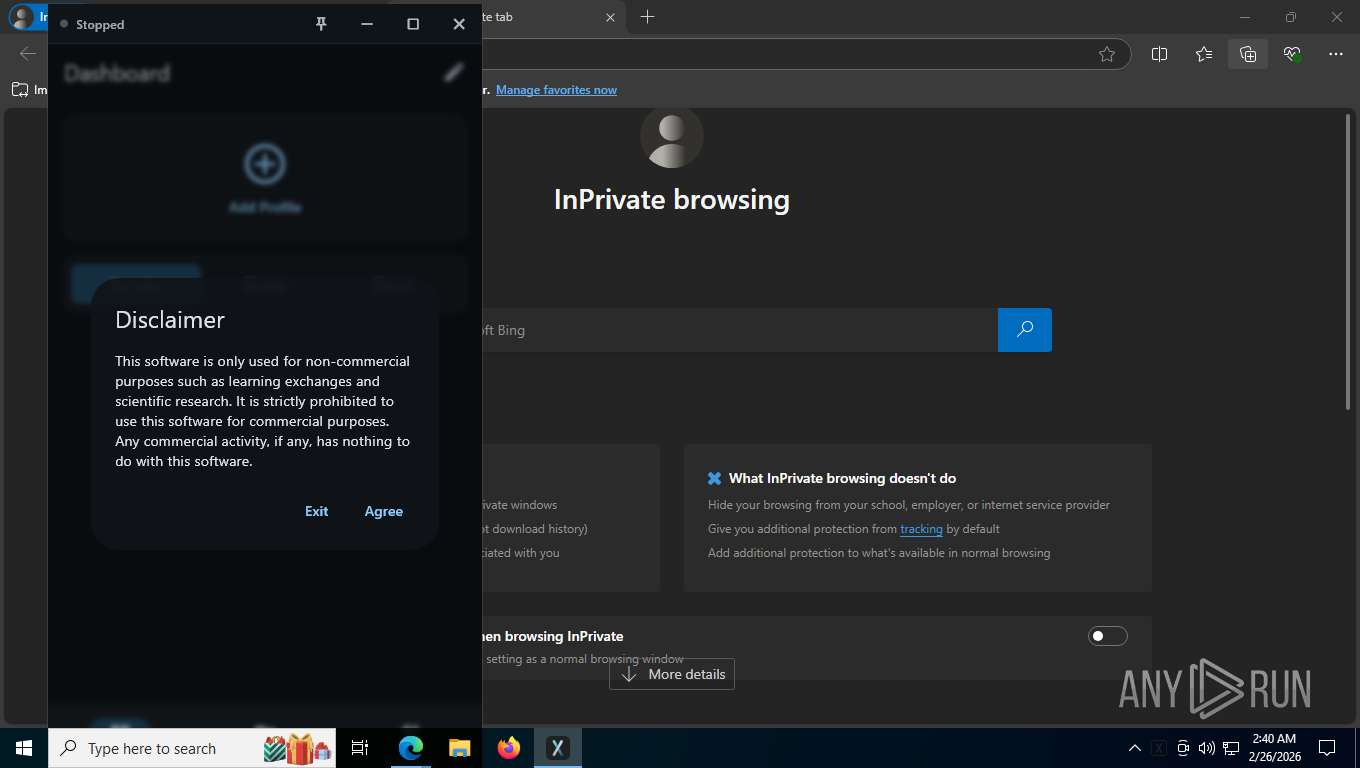Open the Edge Collections button
The height and width of the screenshot is (768, 1360).
[1248, 54]
